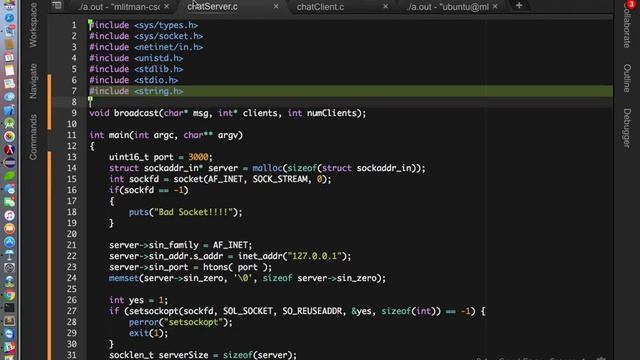
Task: Click on the 'void broadcast' declaration
Action: pos(228,113)
